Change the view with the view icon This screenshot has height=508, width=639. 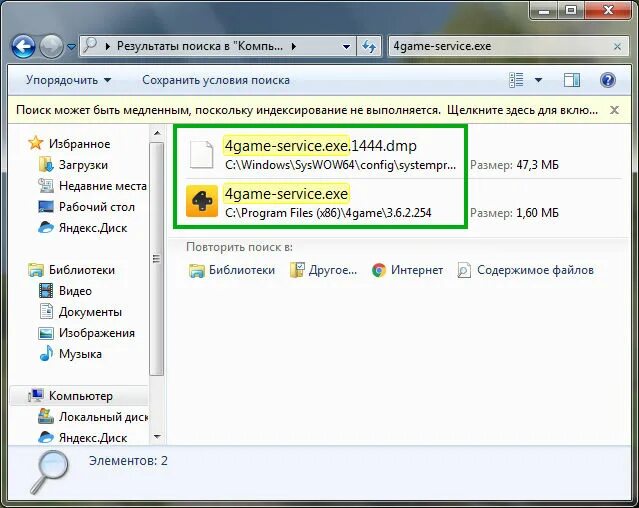click(516, 80)
